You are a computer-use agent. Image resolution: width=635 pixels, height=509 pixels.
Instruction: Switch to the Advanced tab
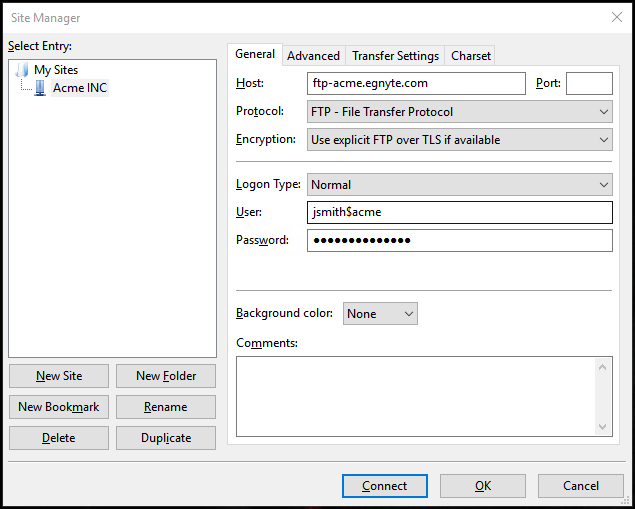313,56
